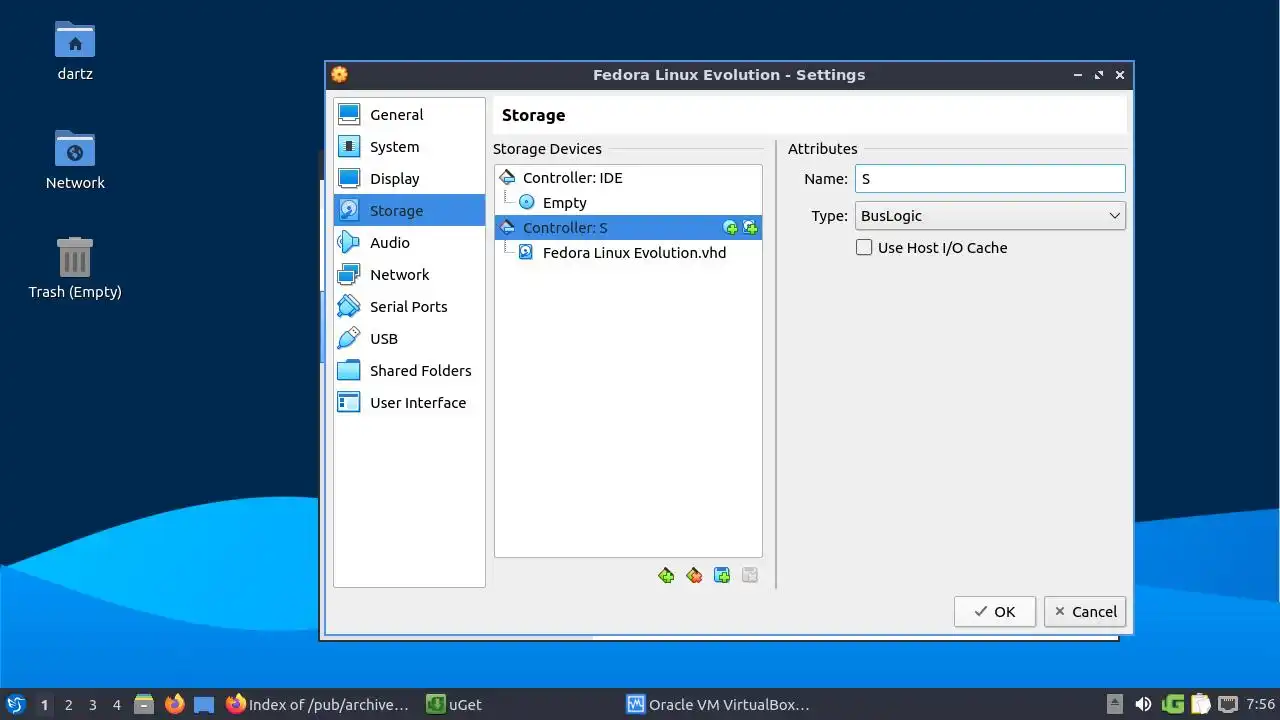Select the User Interface page
Screen dimensions: 1280x720
(409, 403)
